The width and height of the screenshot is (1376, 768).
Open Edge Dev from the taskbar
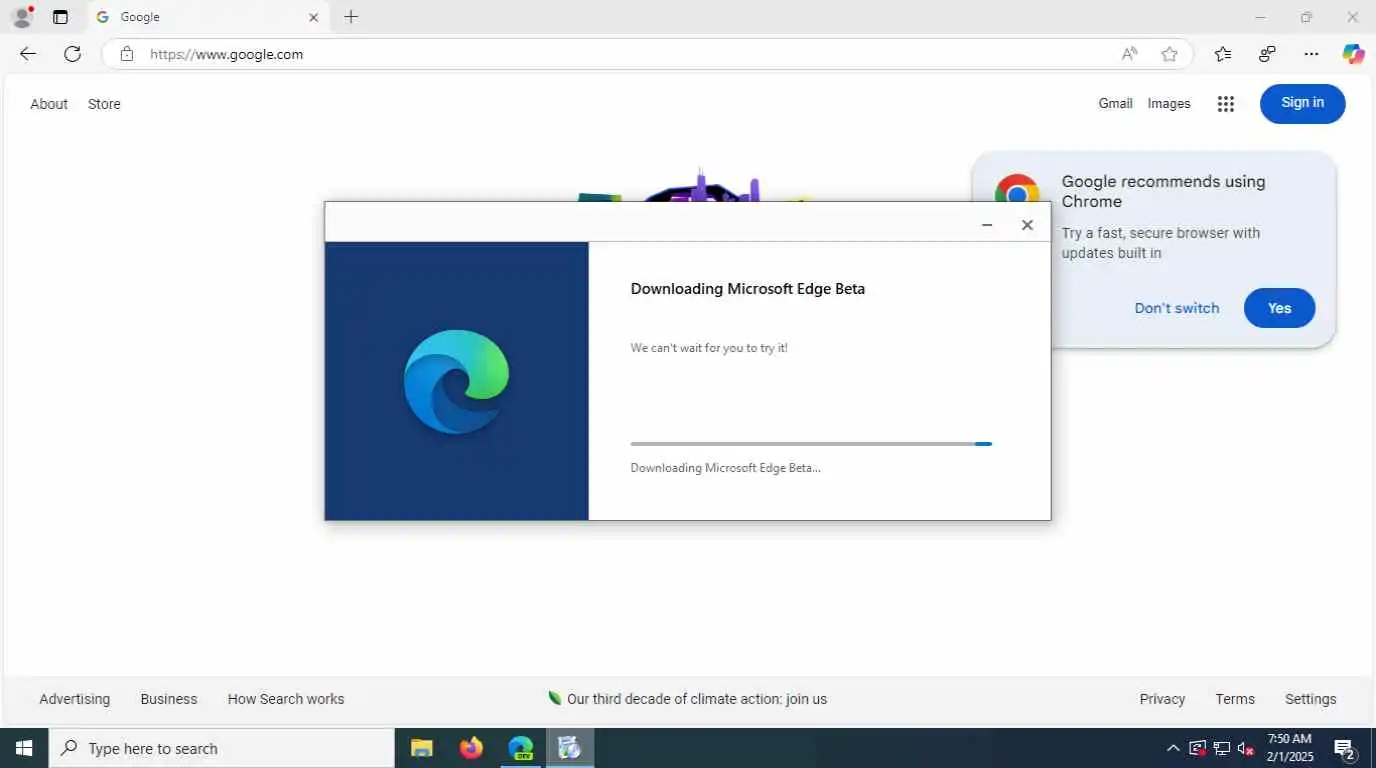point(520,748)
